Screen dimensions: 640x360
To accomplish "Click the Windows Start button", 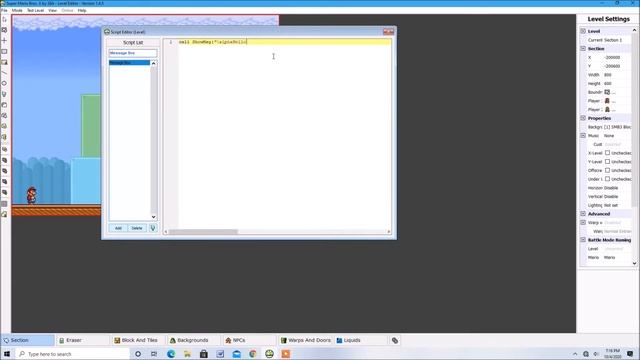I will [x=7, y=354].
